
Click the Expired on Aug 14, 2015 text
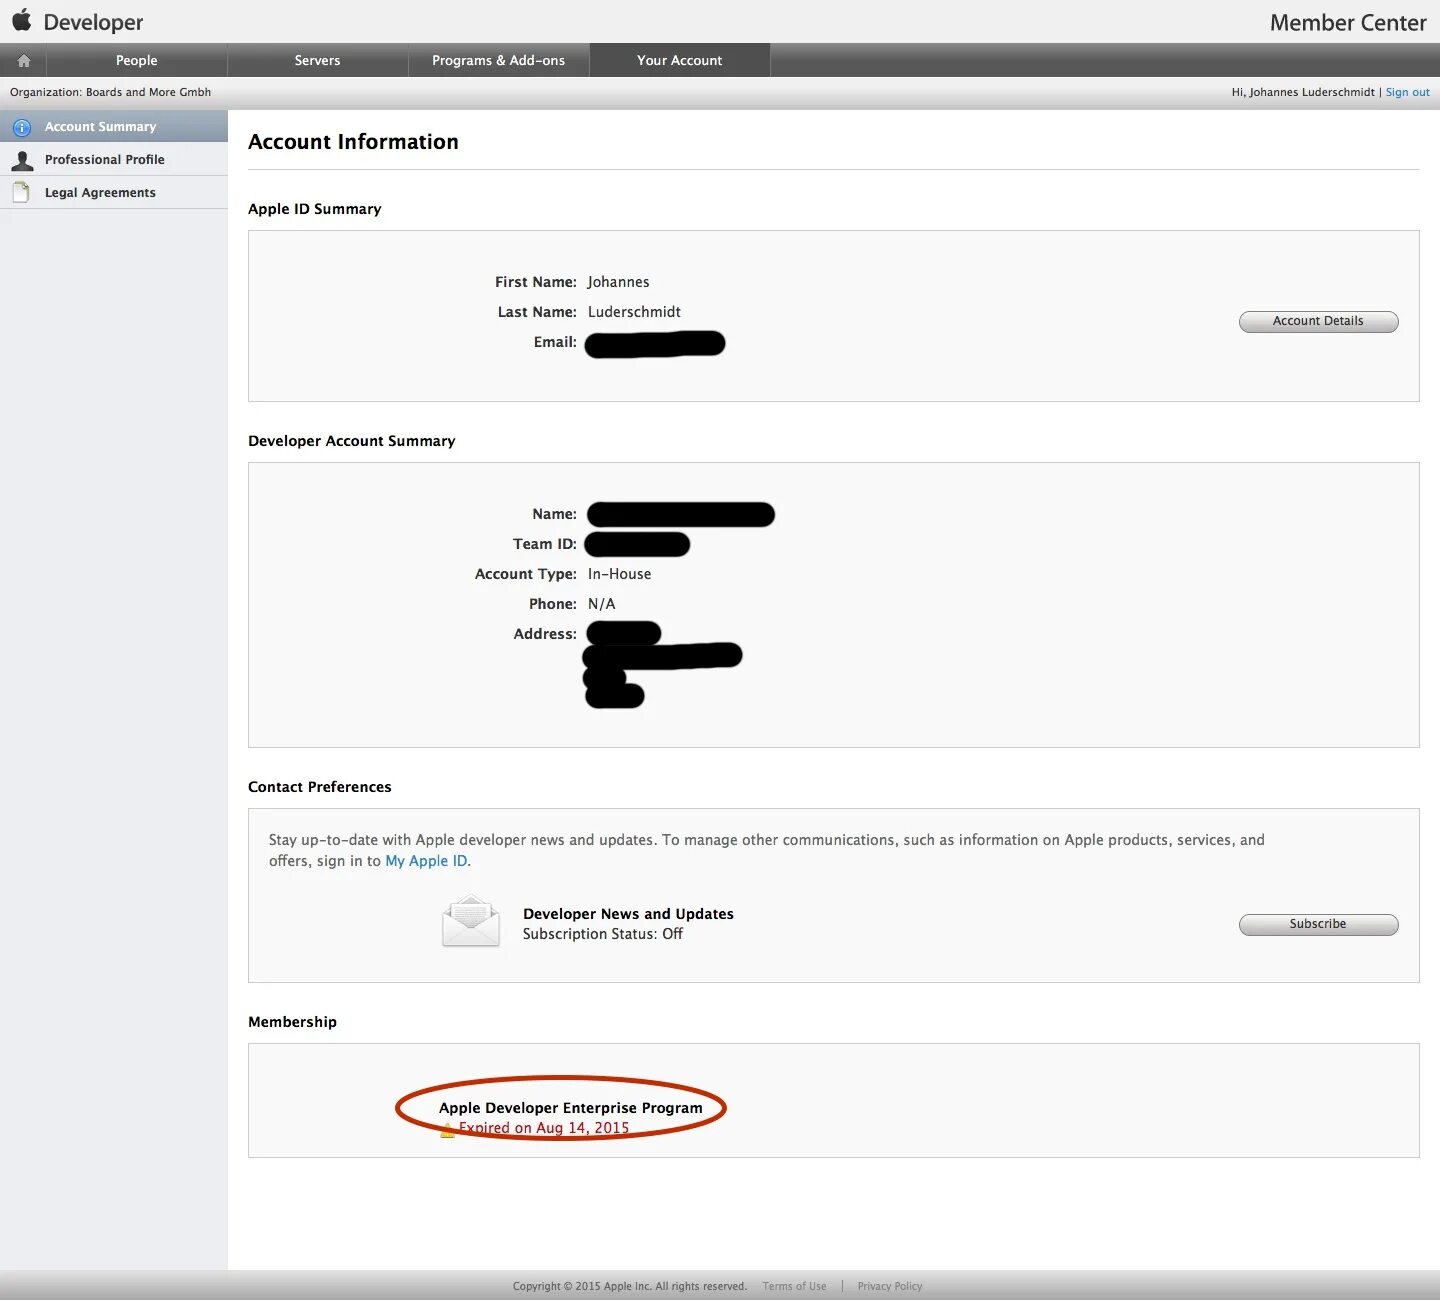point(544,1128)
